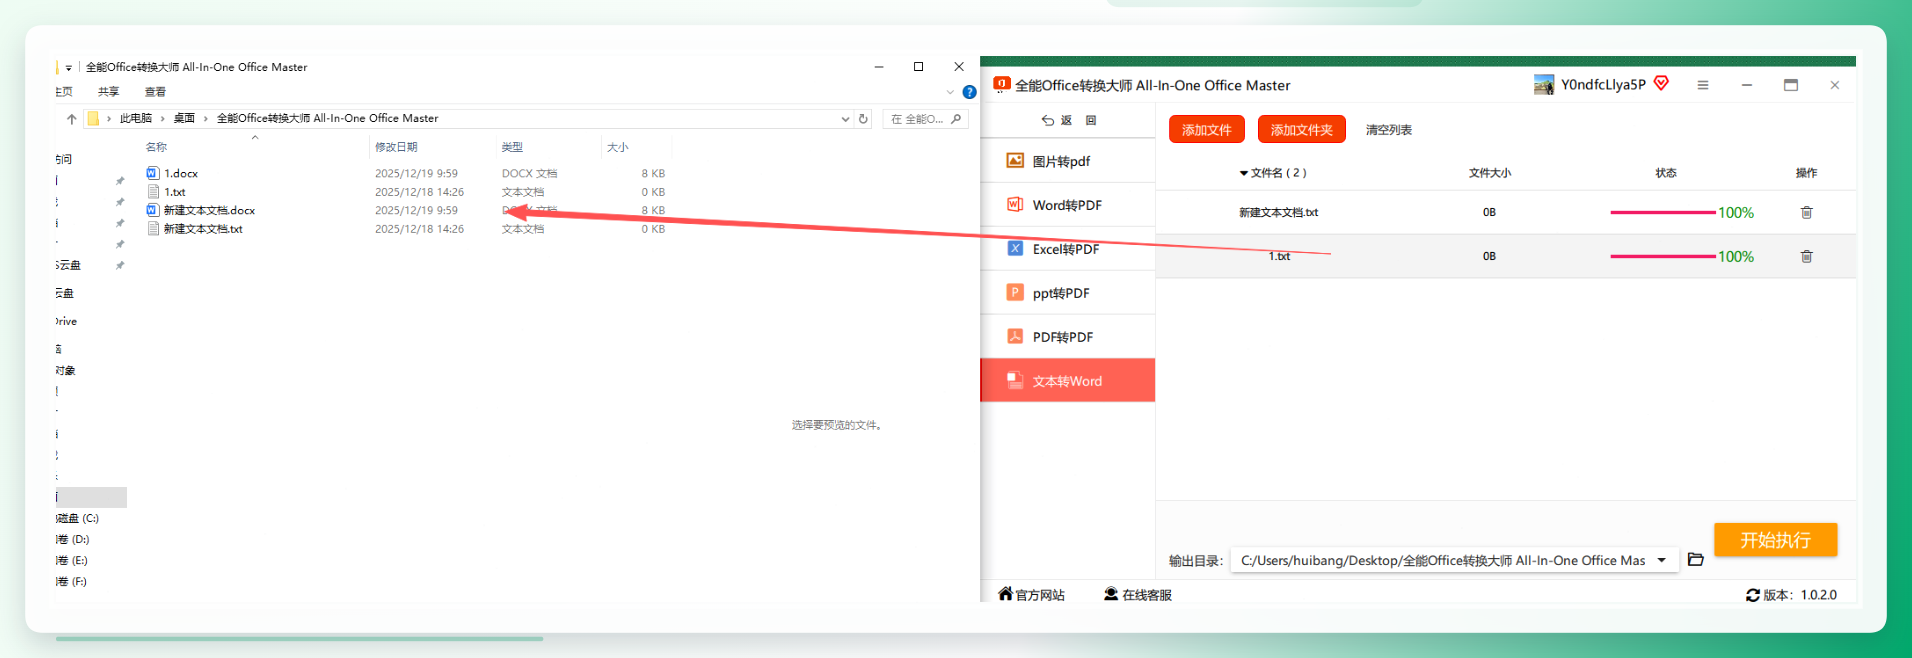Click the user avatar picture
The width and height of the screenshot is (1912, 658).
1544,85
